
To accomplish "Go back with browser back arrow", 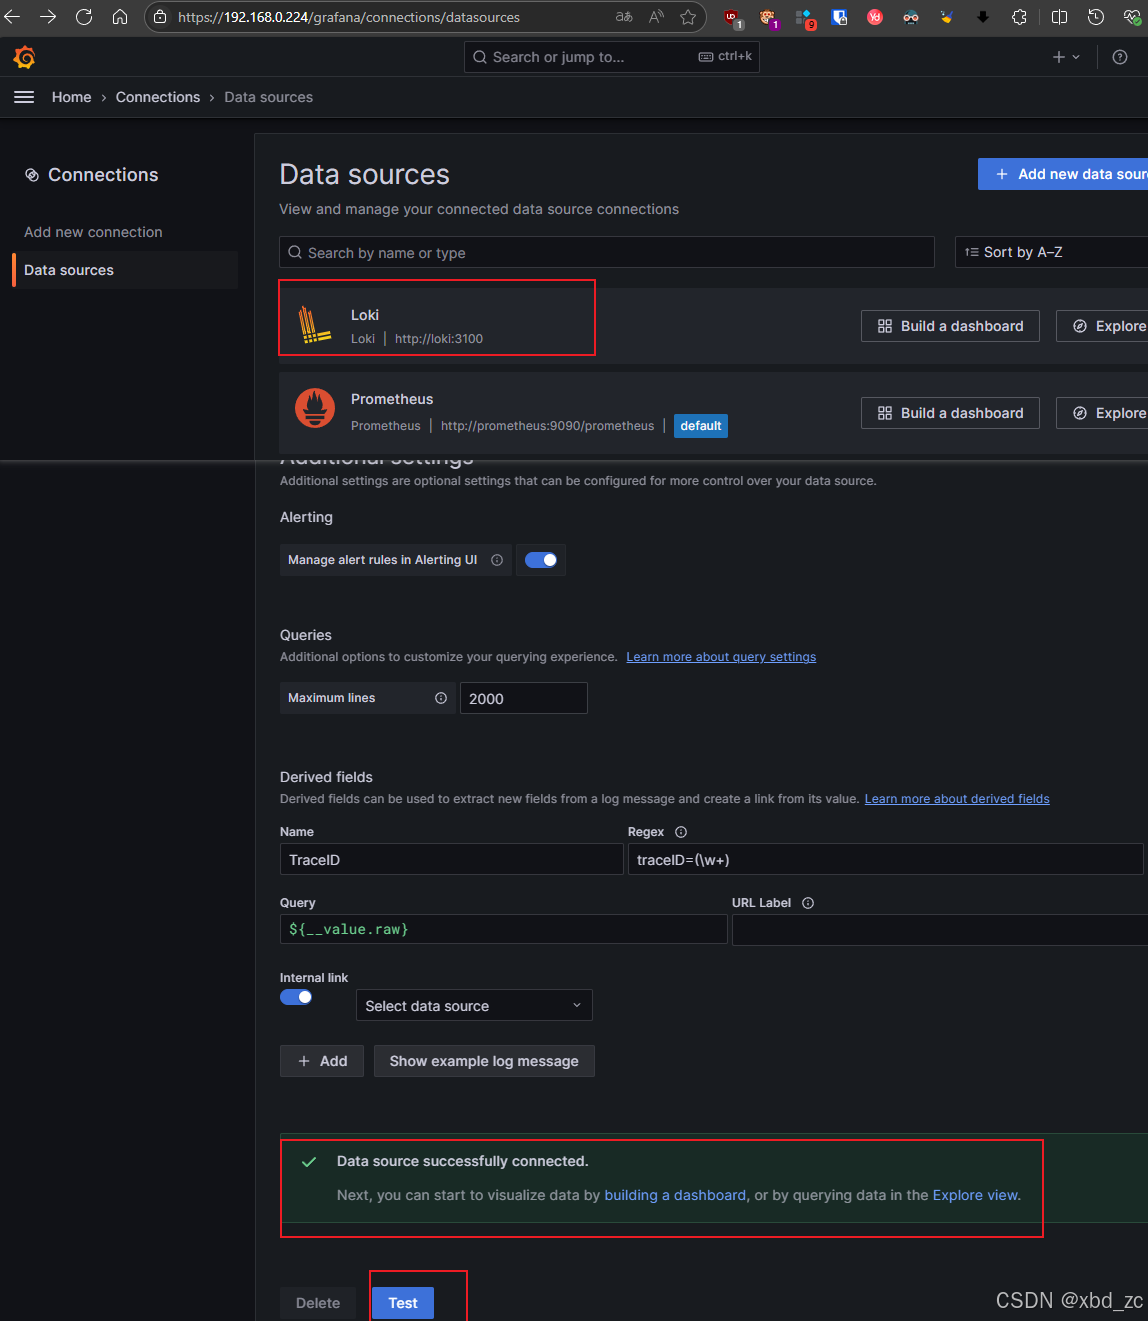I will click(x=12, y=17).
